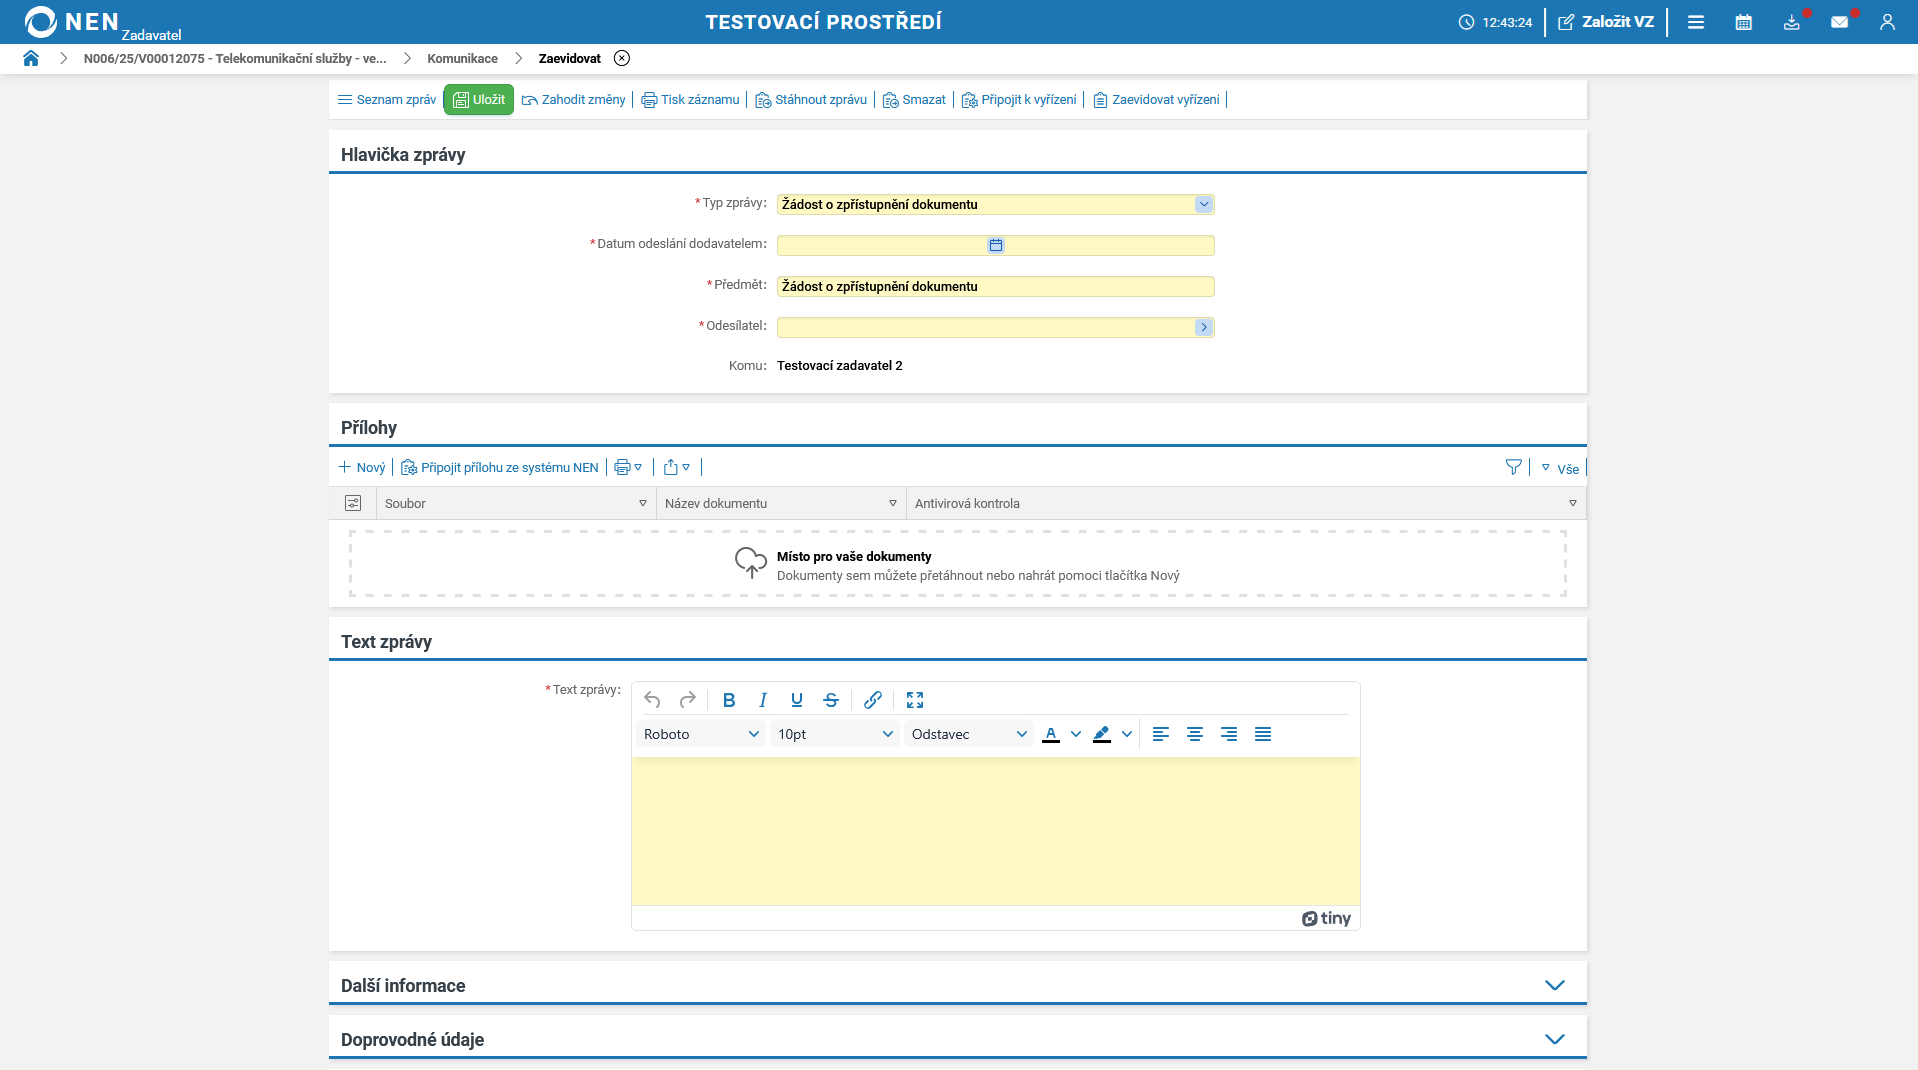Open the messages envelope icon

[x=1839, y=22]
